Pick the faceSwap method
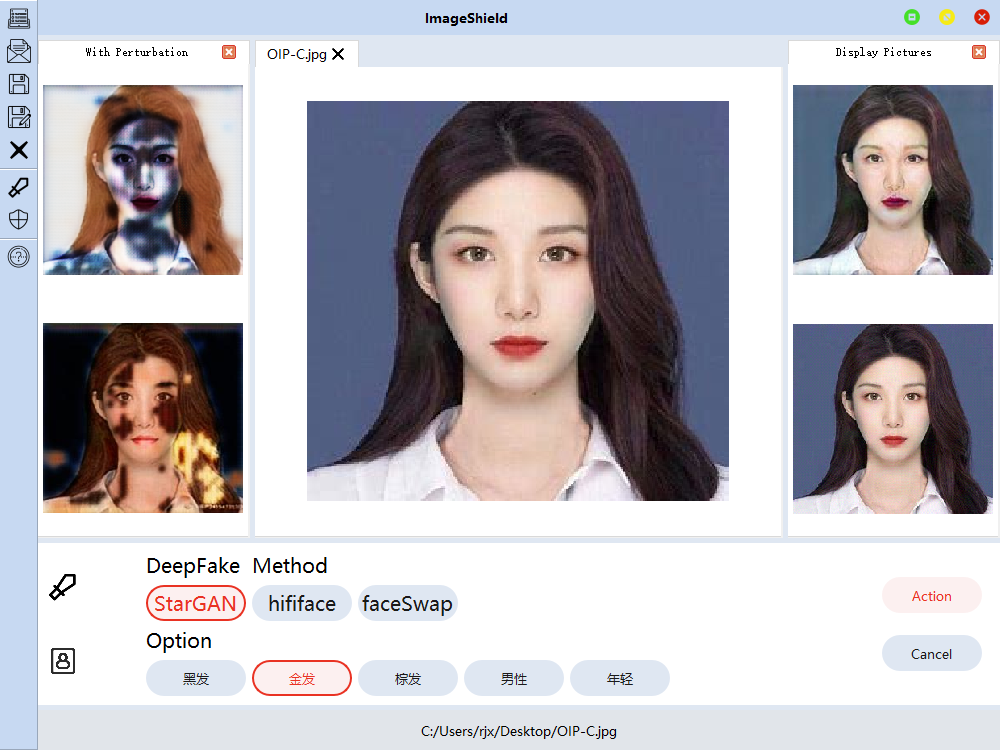1000x750 pixels. [x=407, y=604]
